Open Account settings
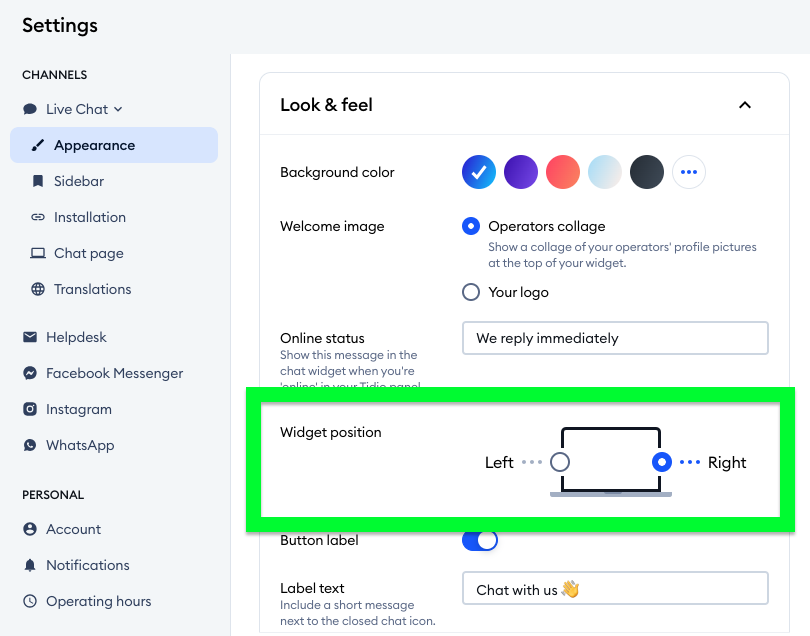The width and height of the screenshot is (810, 636). coord(73,529)
